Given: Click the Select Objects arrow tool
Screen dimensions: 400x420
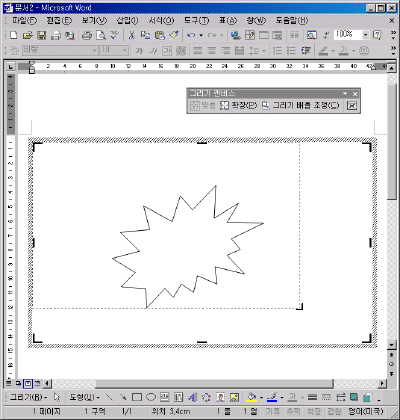Looking at the screenshot, I should [x=57, y=397].
